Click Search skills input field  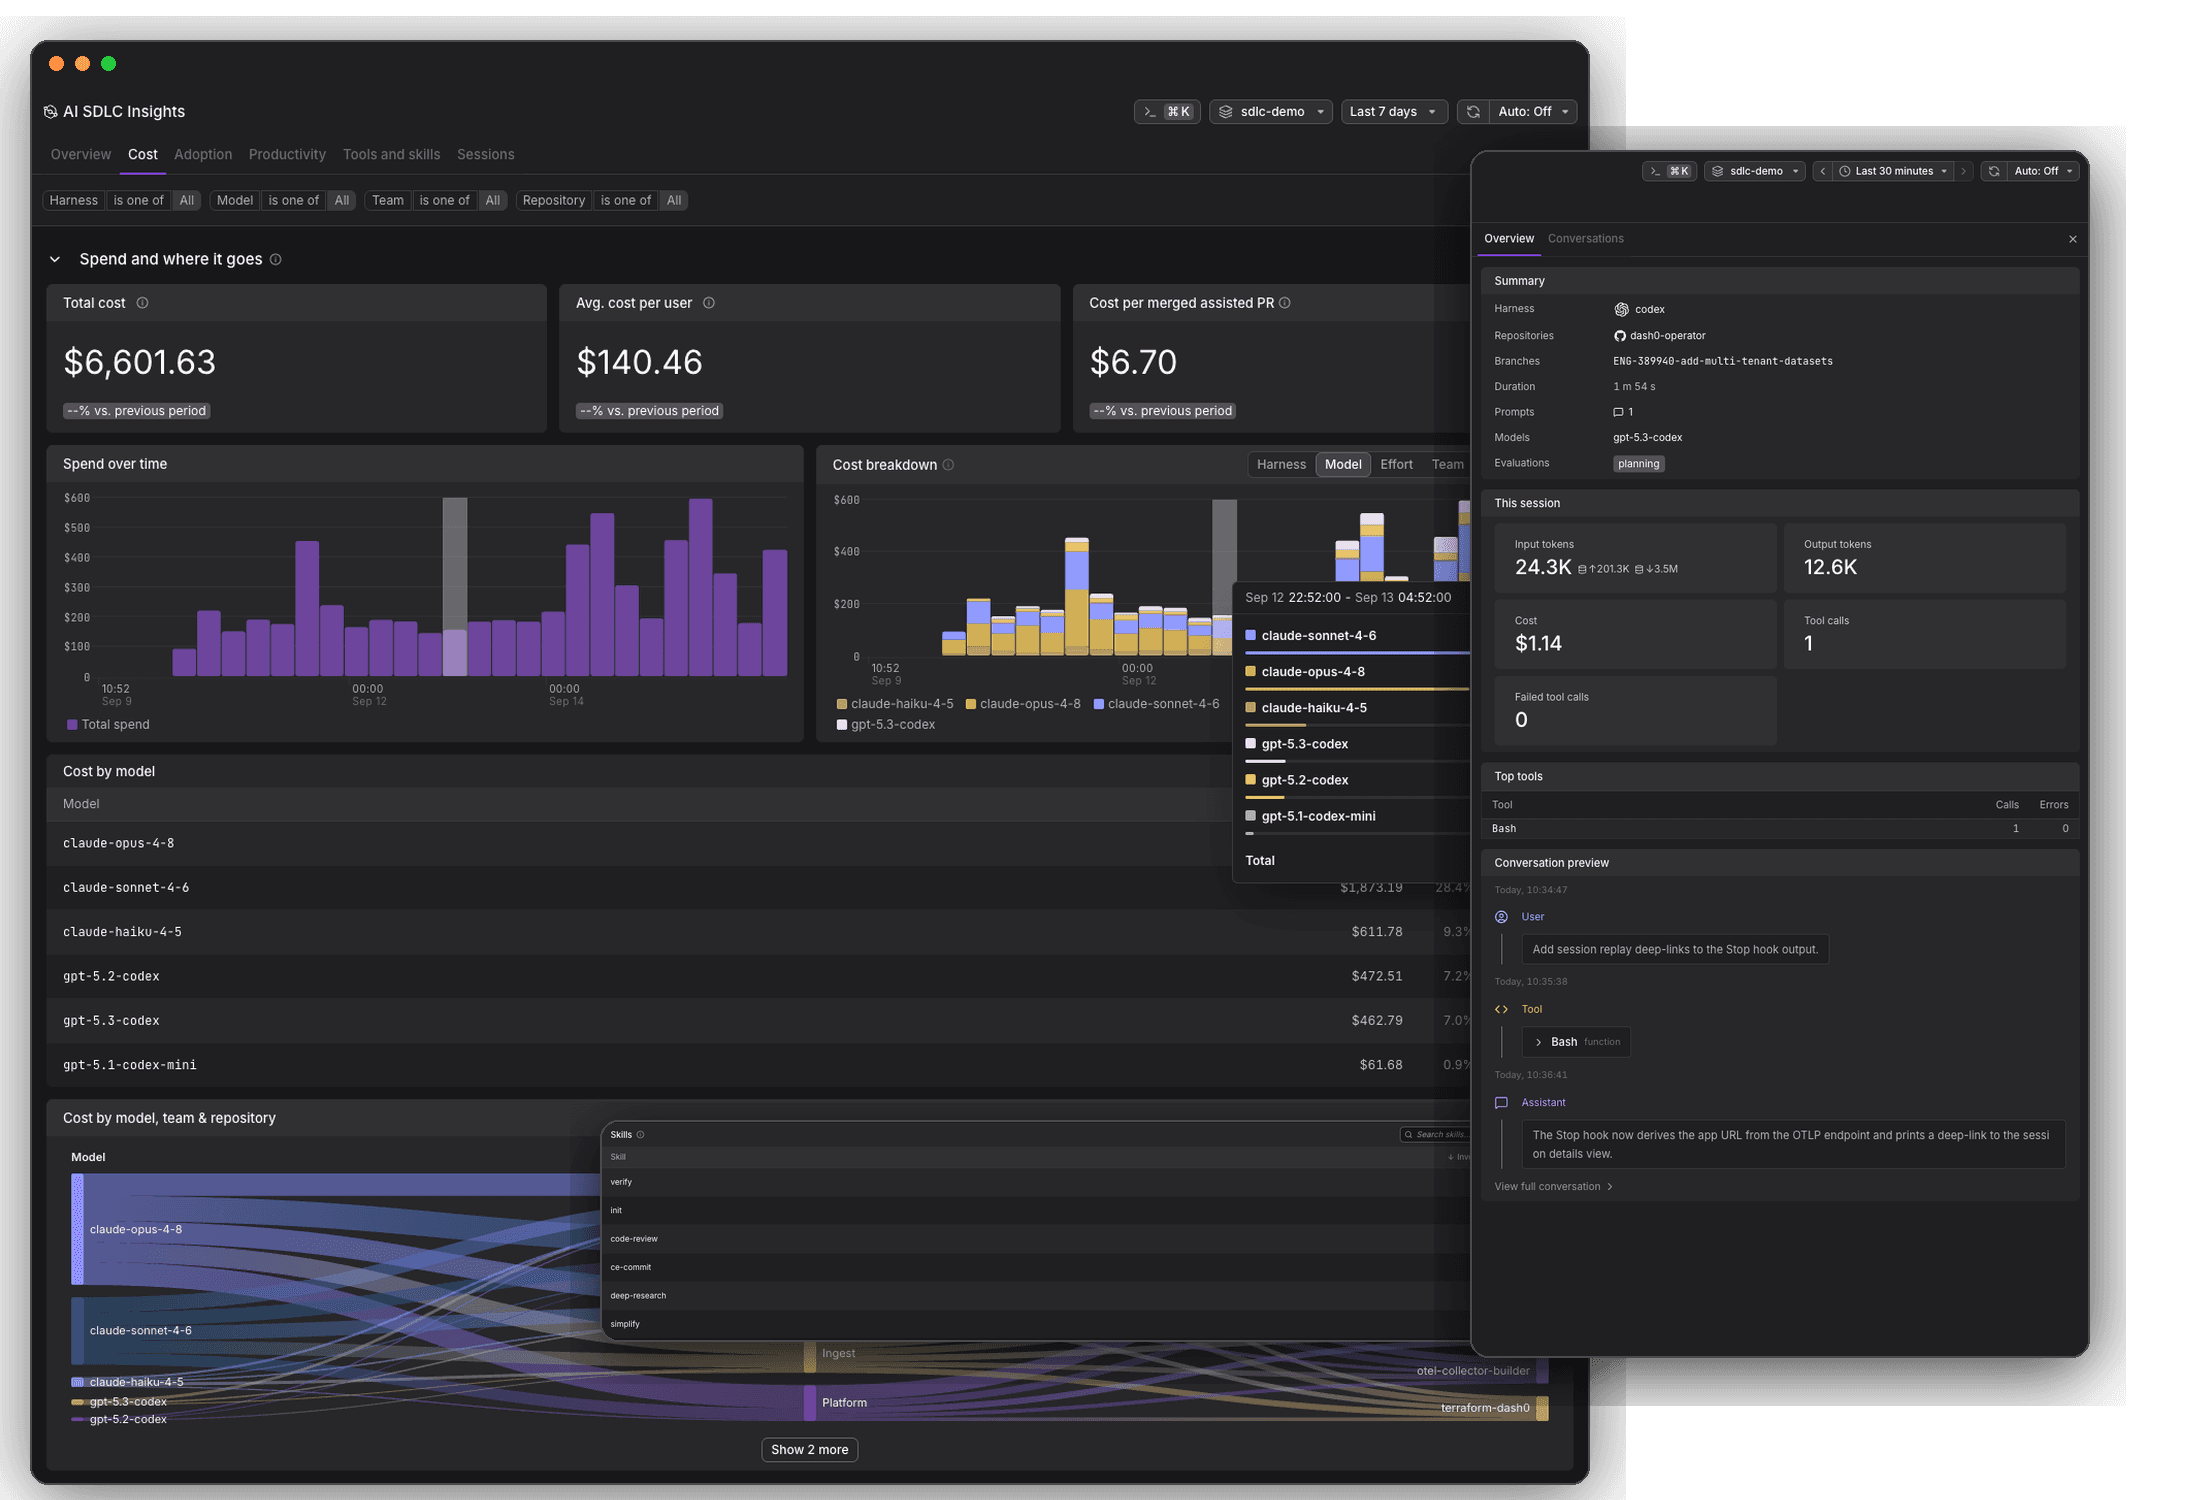1436,1135
